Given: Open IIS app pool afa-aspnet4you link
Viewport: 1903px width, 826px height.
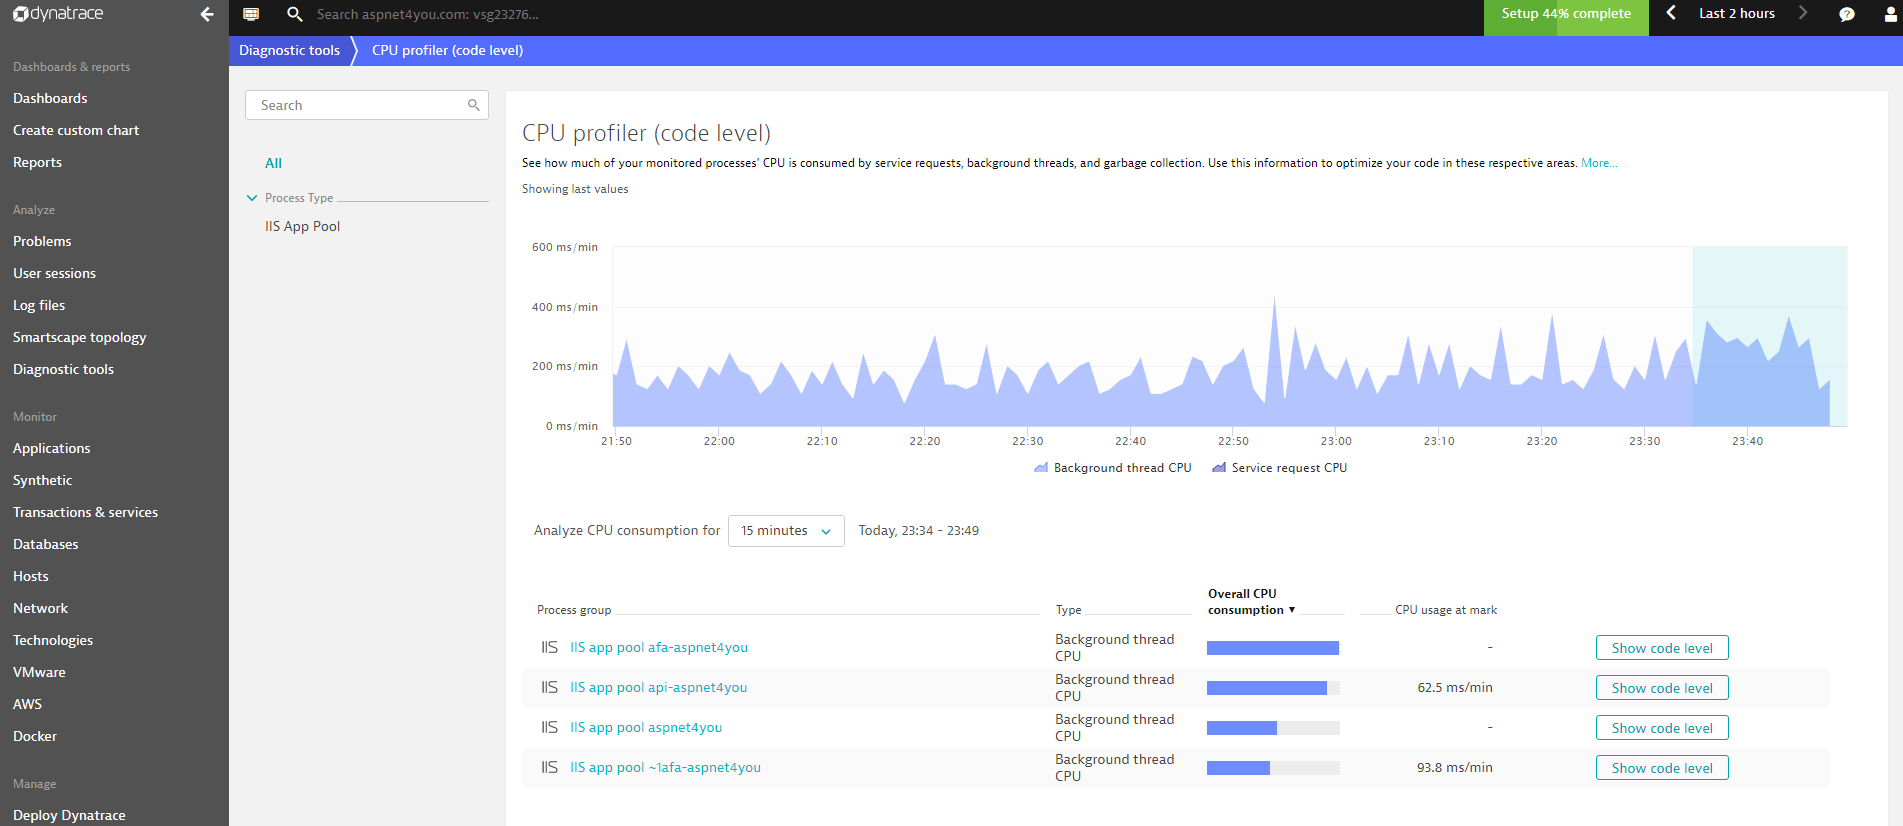Looking at the screenshot, I should (659, 647).
